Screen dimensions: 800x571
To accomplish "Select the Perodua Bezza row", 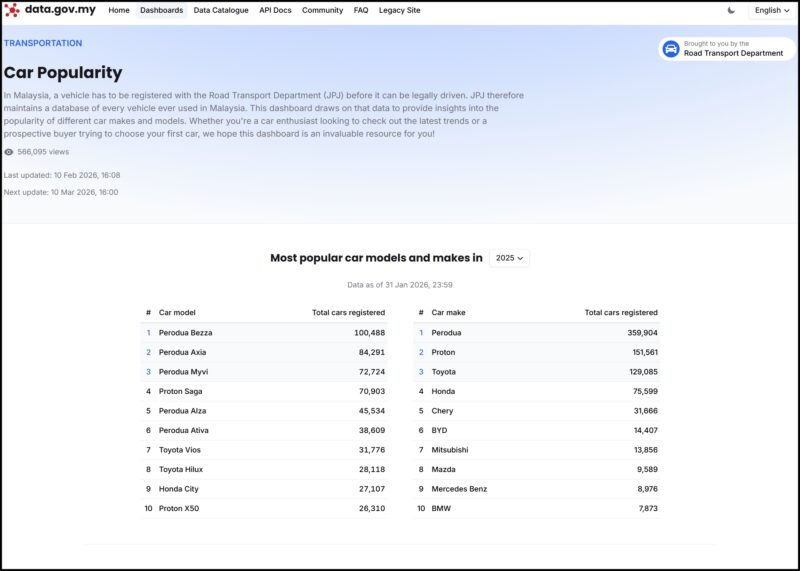I will [264, 333].
